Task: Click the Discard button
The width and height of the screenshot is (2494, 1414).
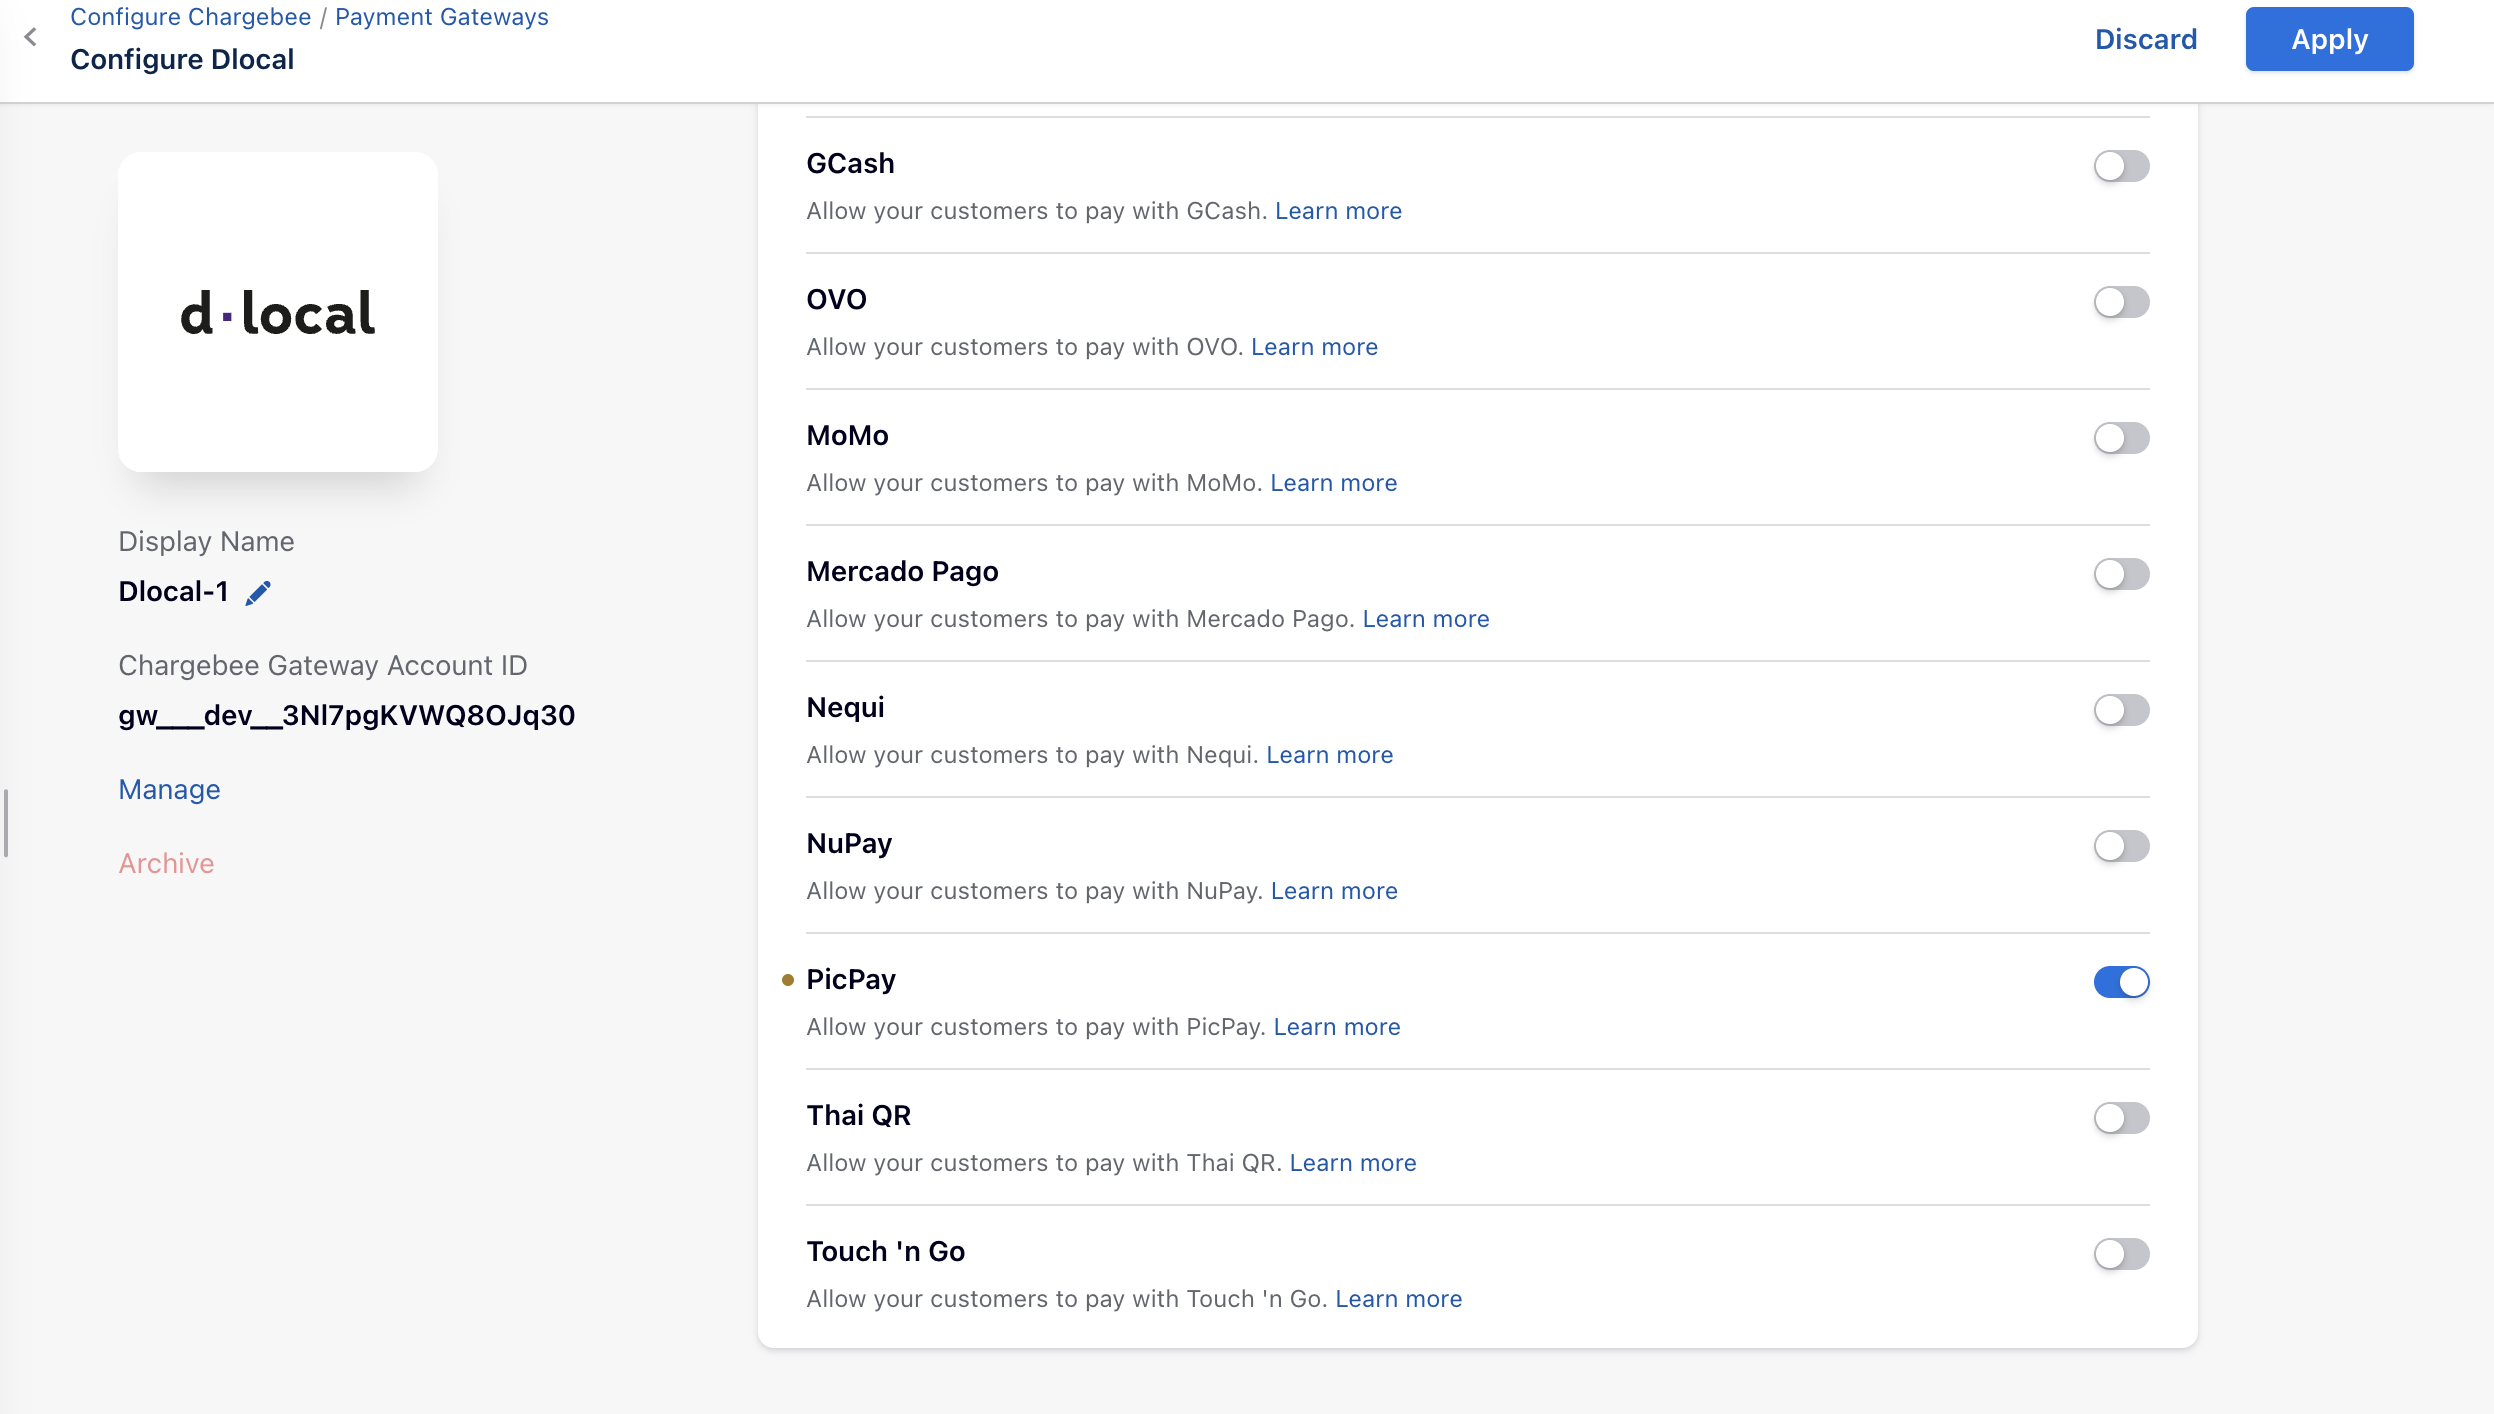Action: click(x=2146, y=39)
